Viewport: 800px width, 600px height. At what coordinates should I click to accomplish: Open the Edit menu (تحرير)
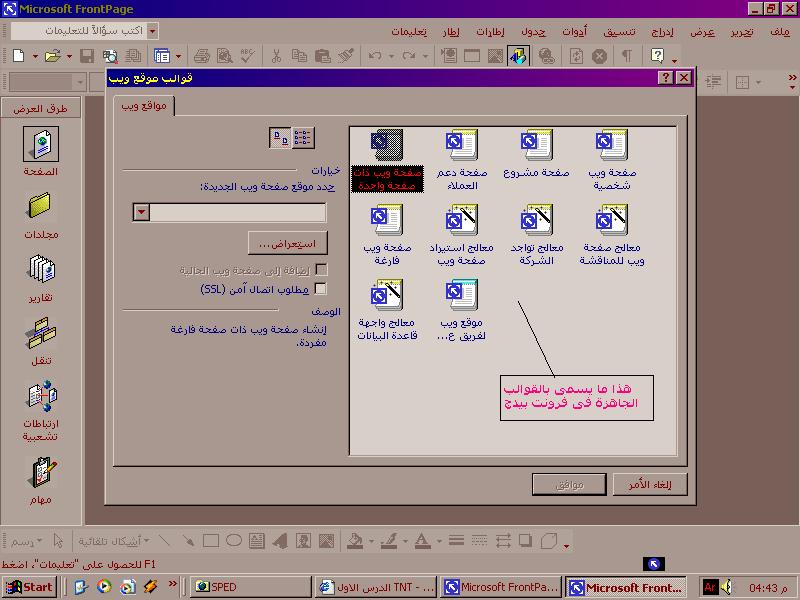click(x=741, y=32)
